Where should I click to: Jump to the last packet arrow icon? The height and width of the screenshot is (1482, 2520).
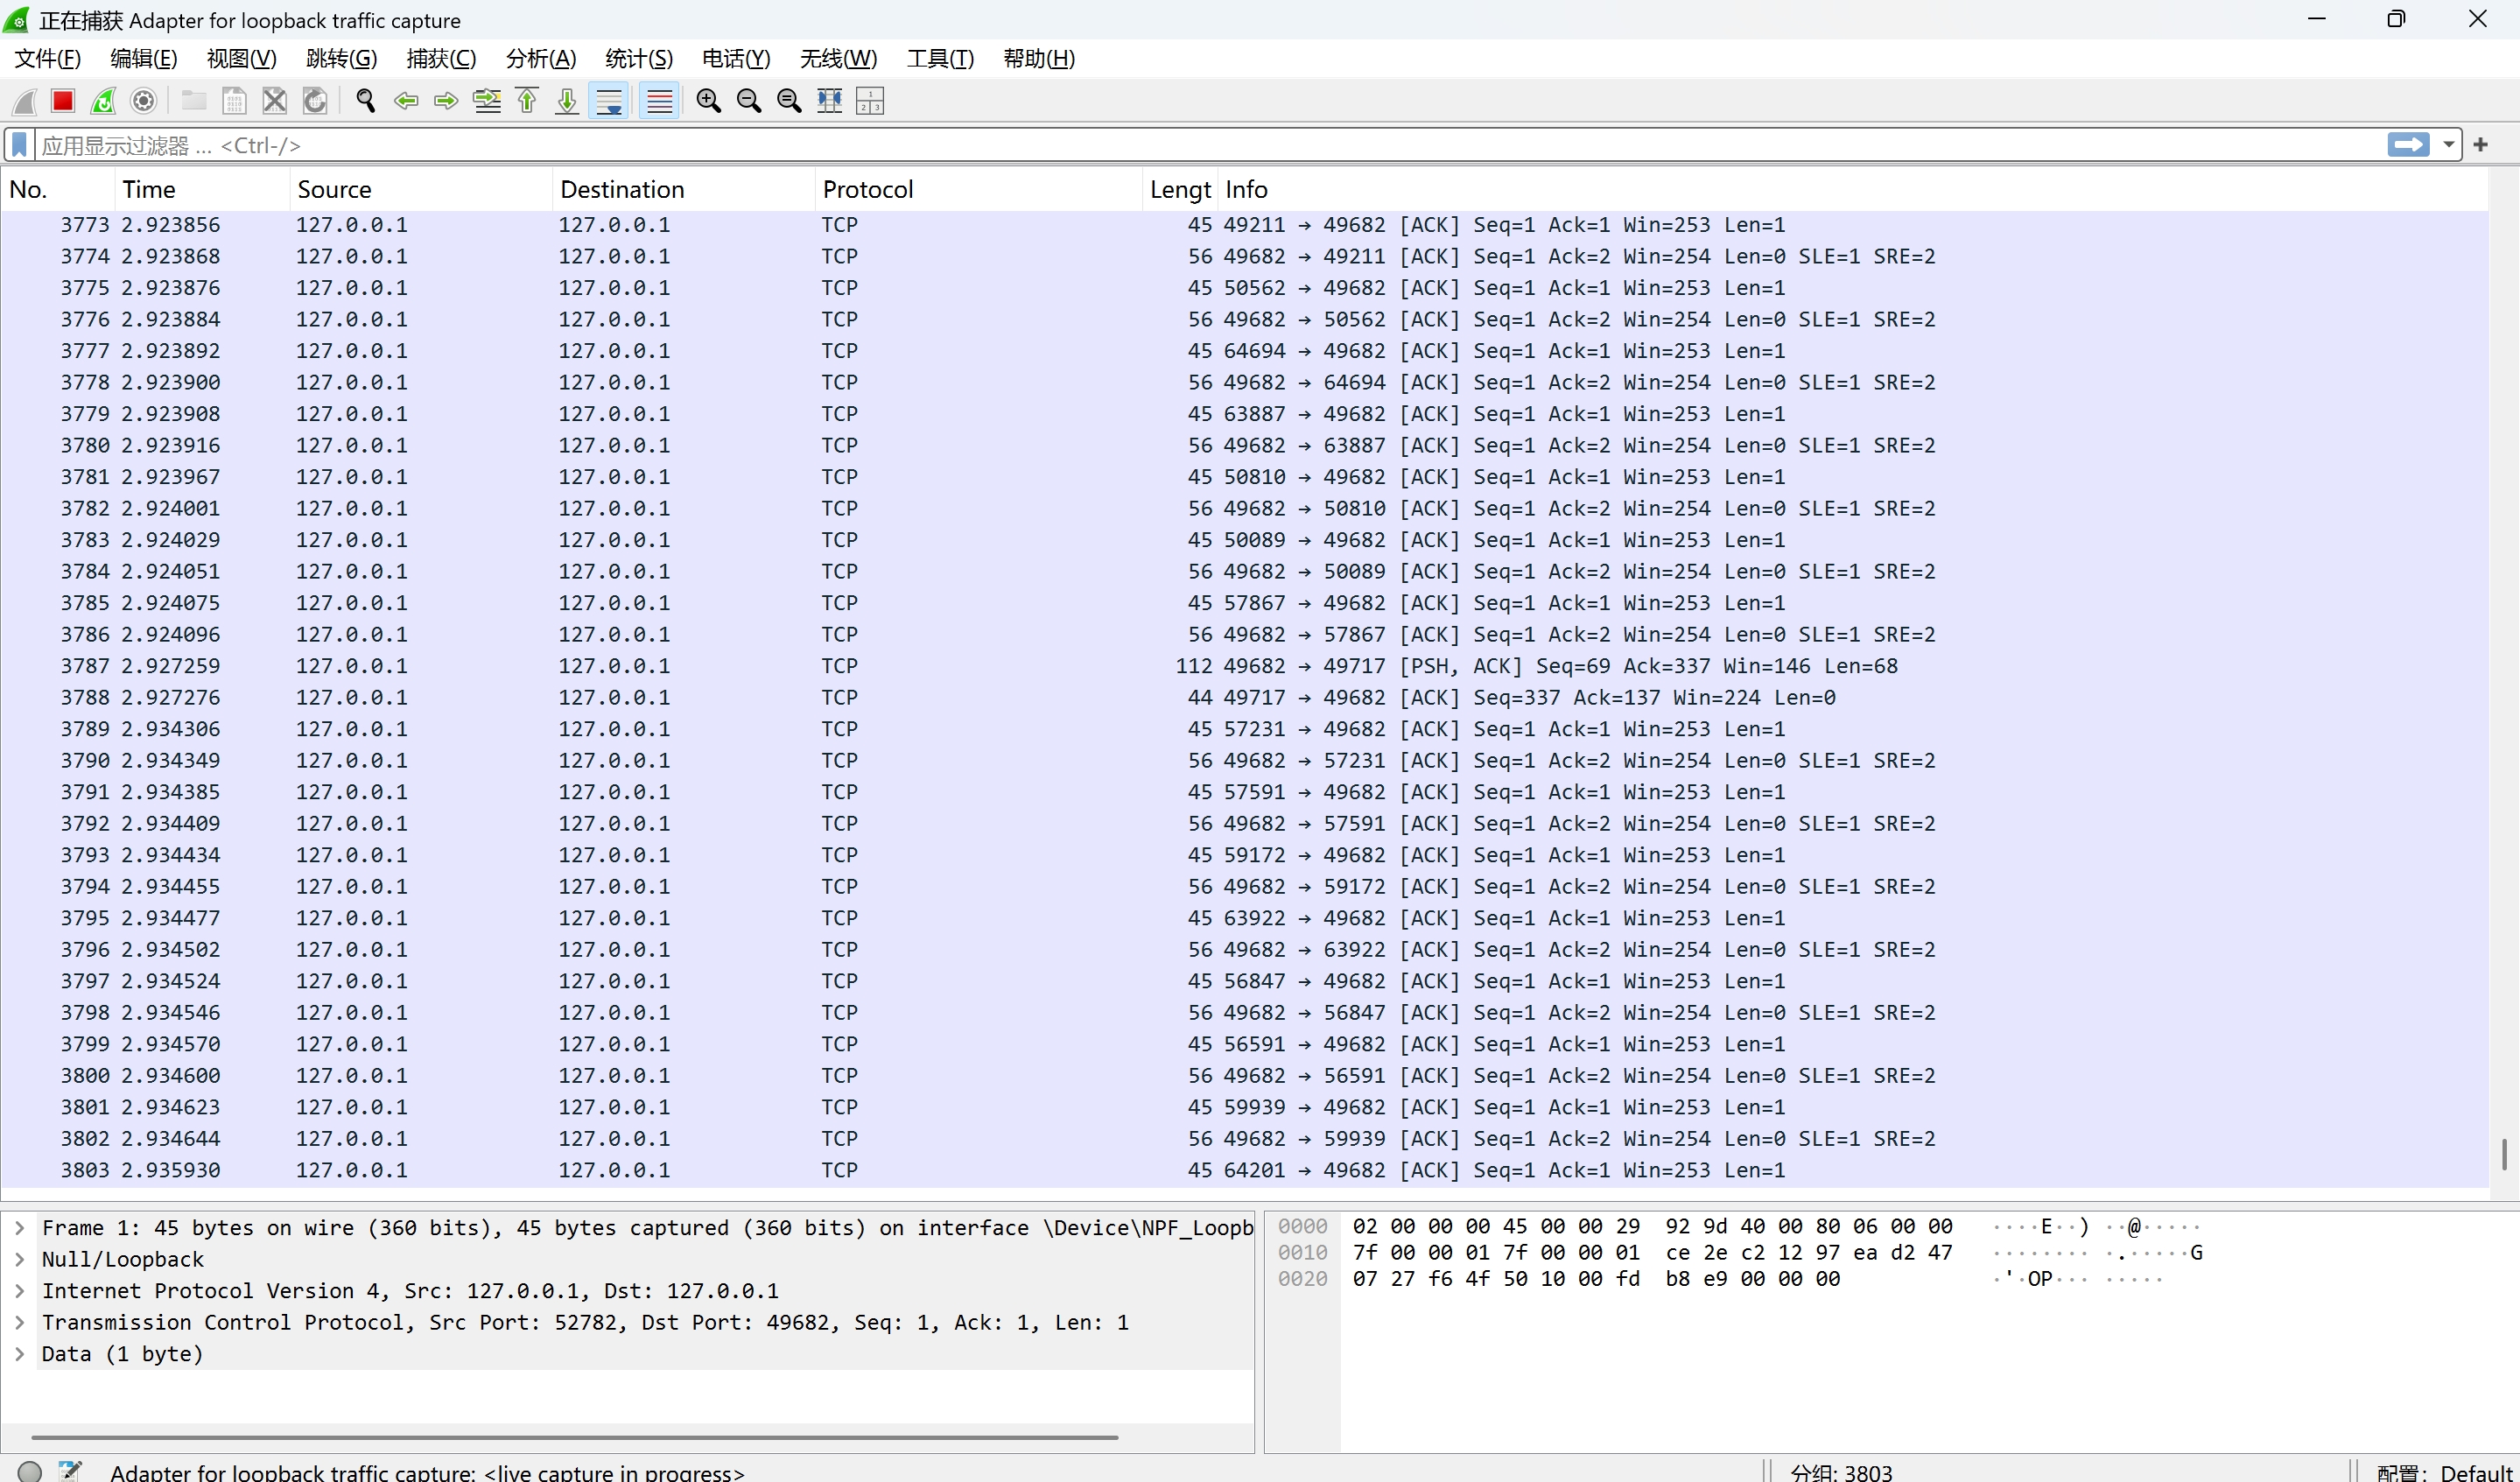pos(567,101)
